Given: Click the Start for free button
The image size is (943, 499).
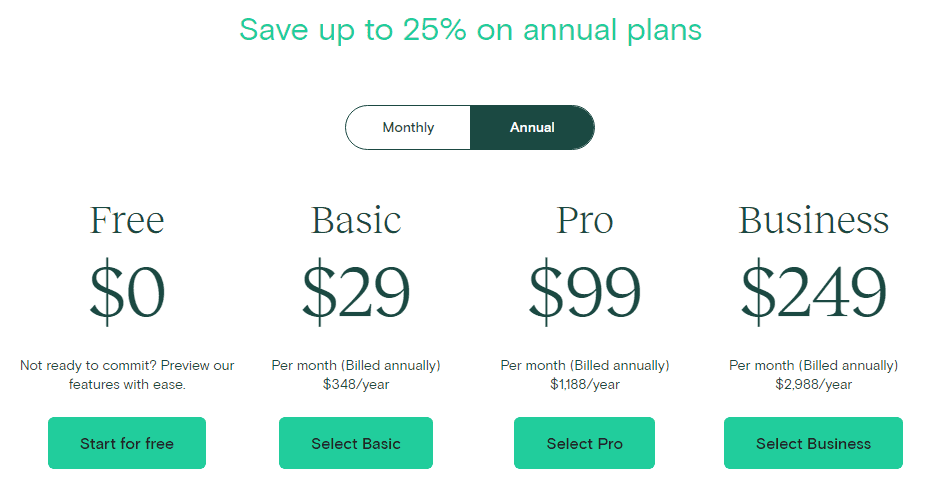Looking at the screenshot, I should click(127, 443).
